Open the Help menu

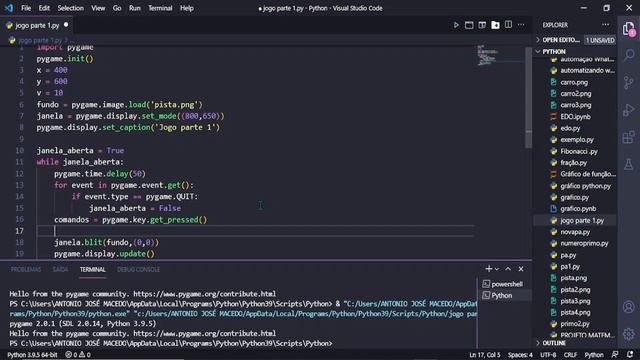[187, 8]
